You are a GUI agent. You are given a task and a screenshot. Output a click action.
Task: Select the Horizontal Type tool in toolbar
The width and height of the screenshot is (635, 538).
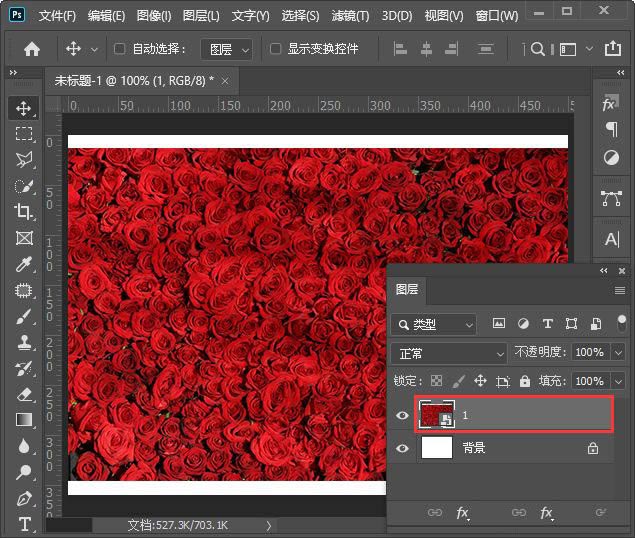click(x=24, y=524)
